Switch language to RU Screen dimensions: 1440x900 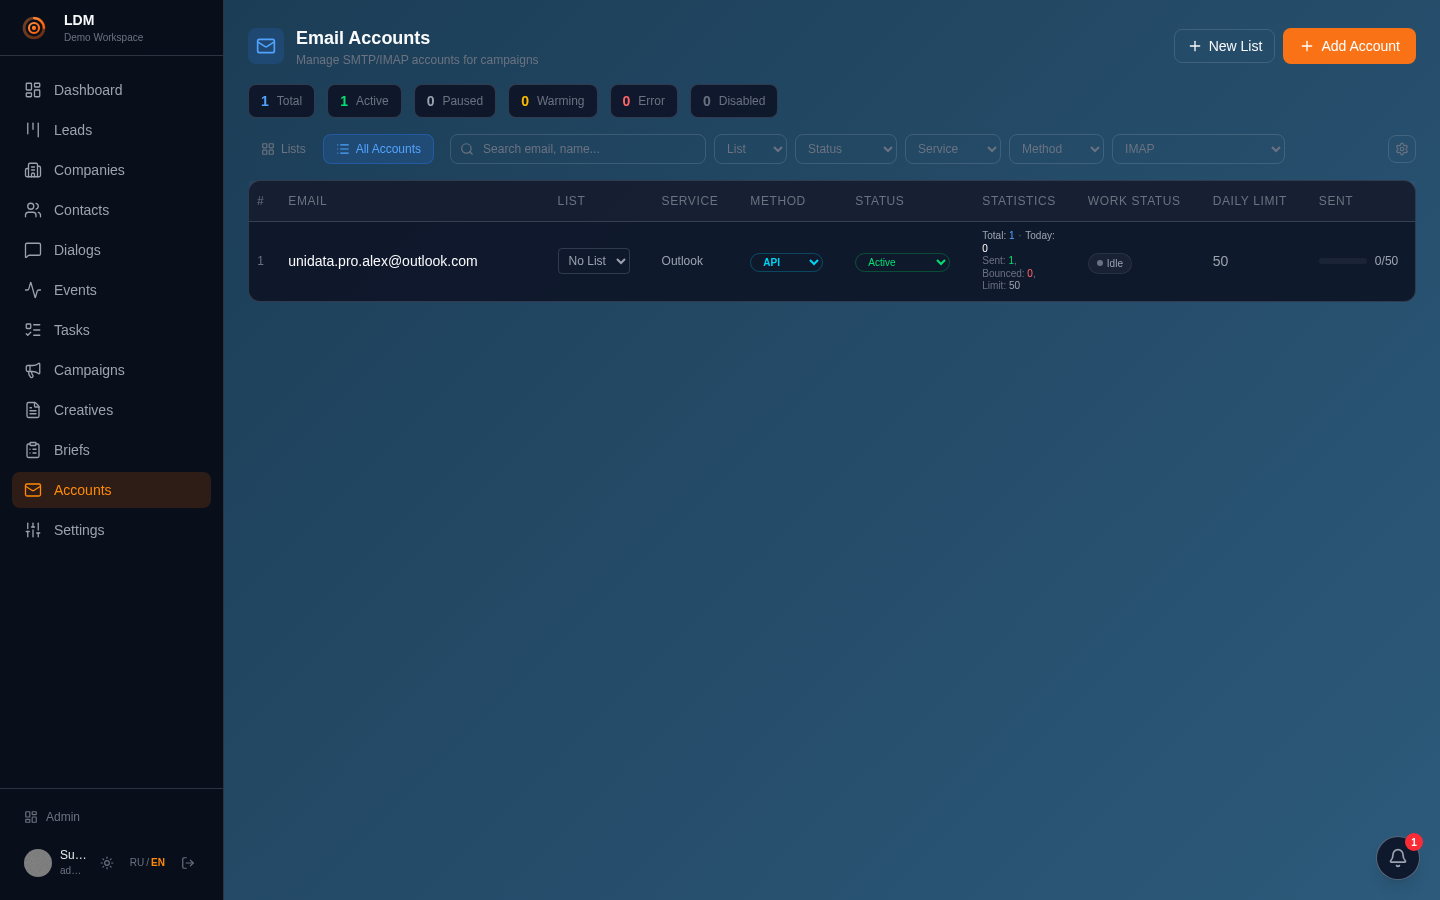[136, 863]
